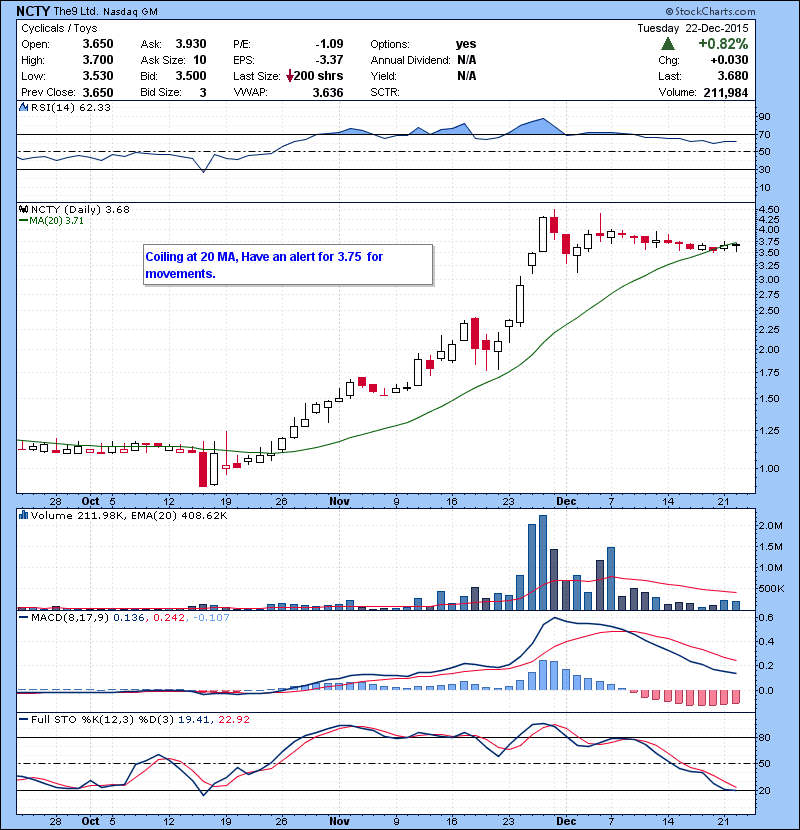Click the Volume value 211,984
The image size is (800, 830).
725,93
